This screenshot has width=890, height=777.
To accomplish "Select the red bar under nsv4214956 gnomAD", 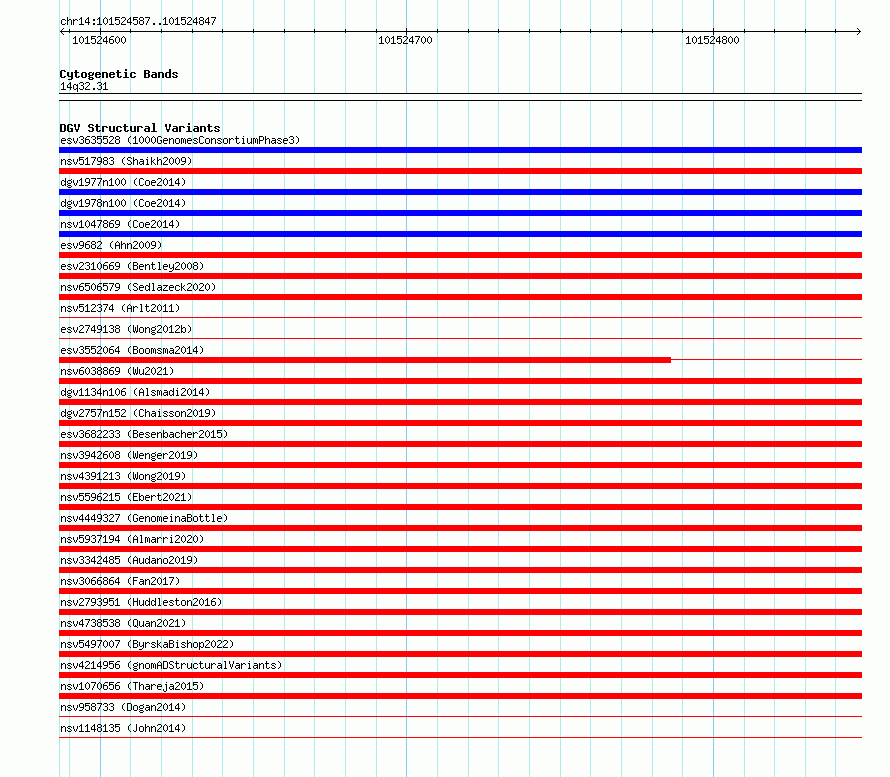I will pos(460,675).
